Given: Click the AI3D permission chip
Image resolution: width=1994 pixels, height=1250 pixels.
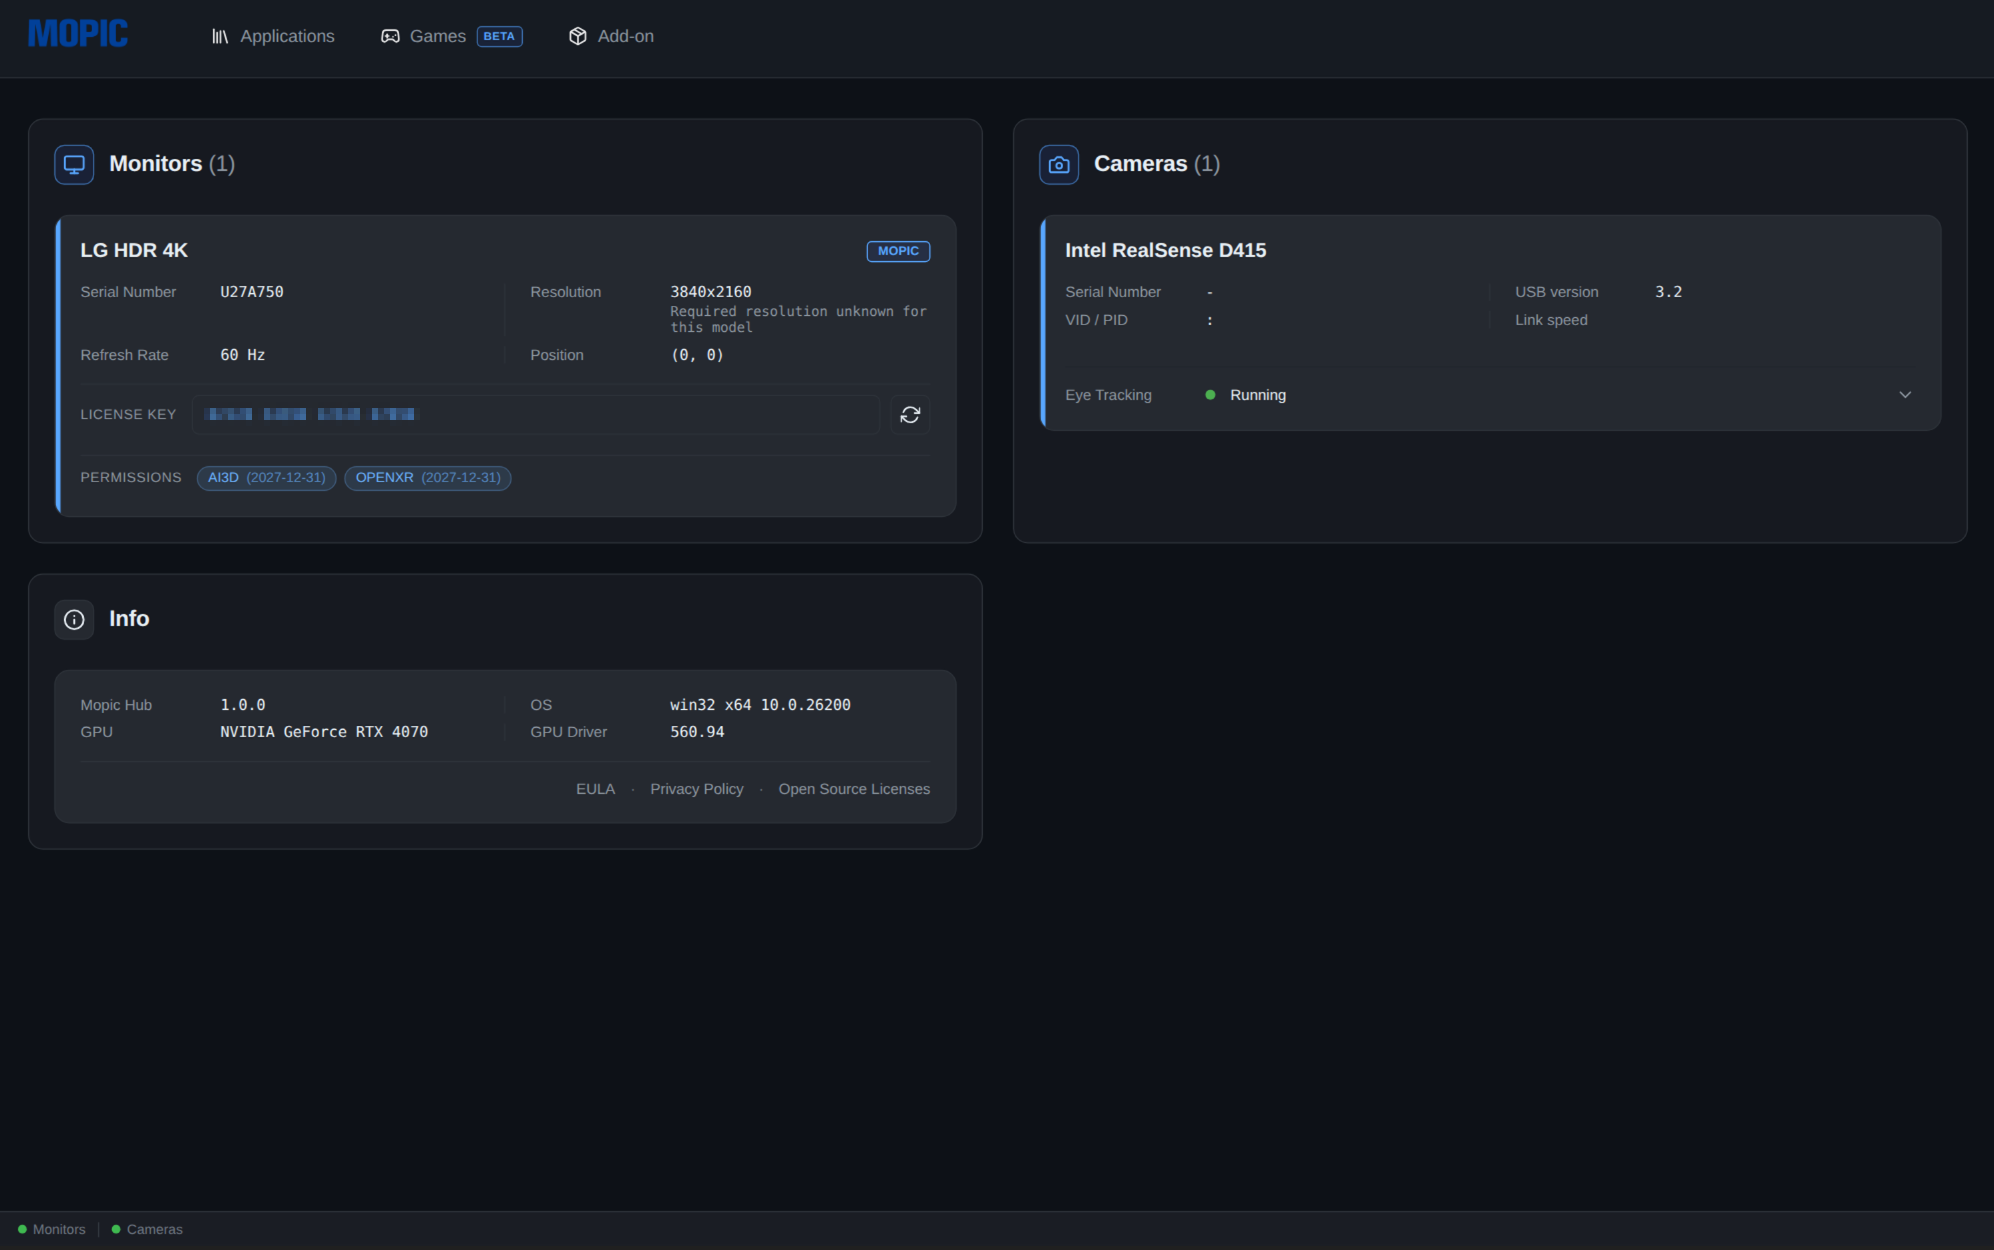Looking at the screenshot, I should tap(266, 478).
